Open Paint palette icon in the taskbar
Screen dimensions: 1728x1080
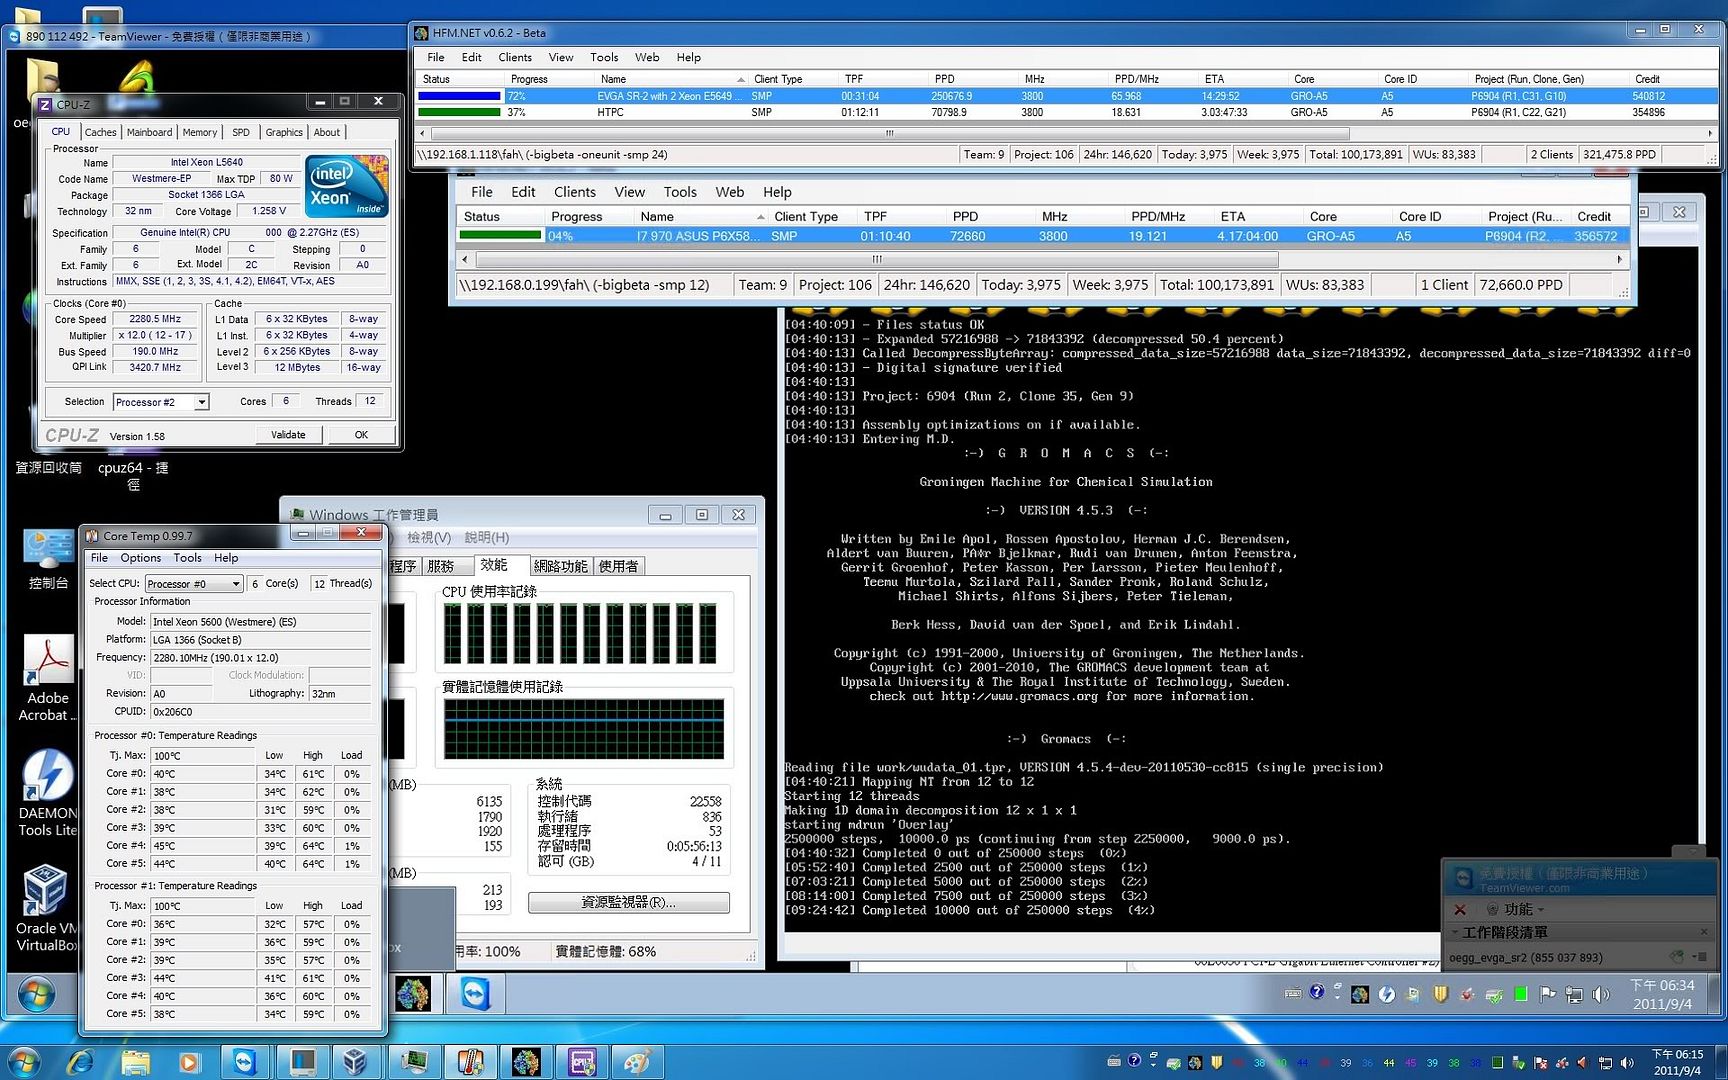[x=638, y=1061]
